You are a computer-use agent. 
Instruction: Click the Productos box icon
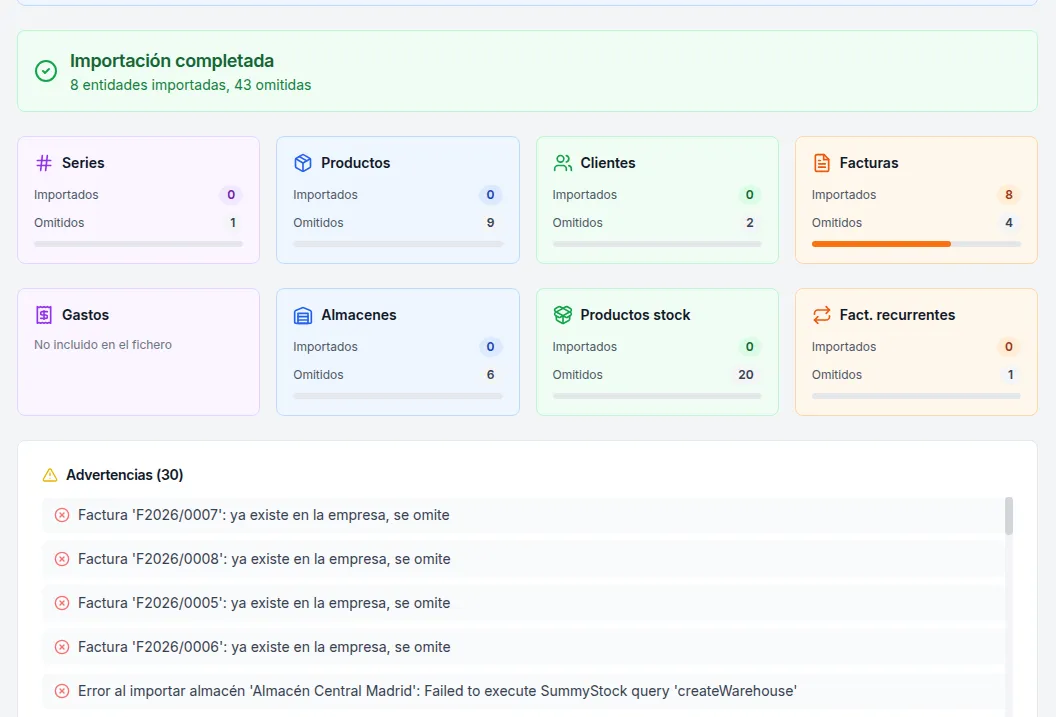point(303,163)
